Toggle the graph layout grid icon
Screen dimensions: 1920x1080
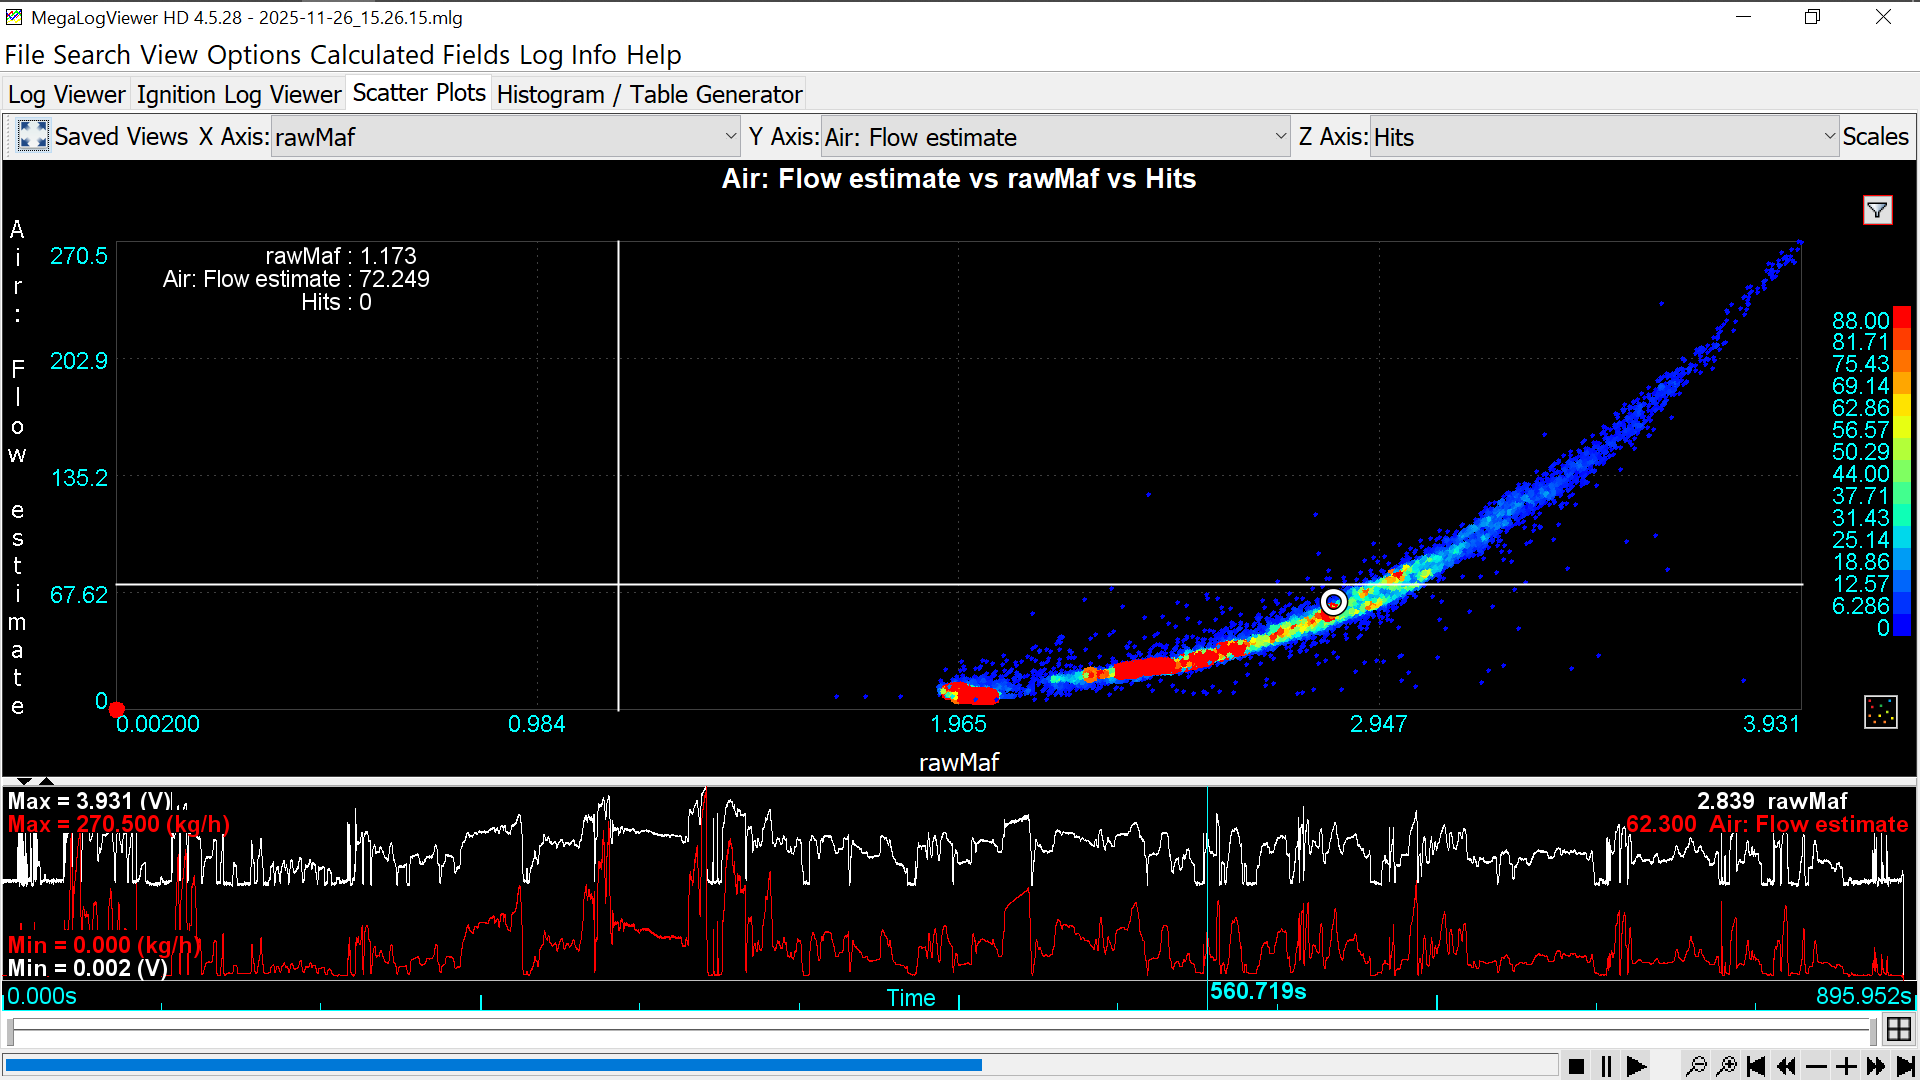tap(1898, 1028)
